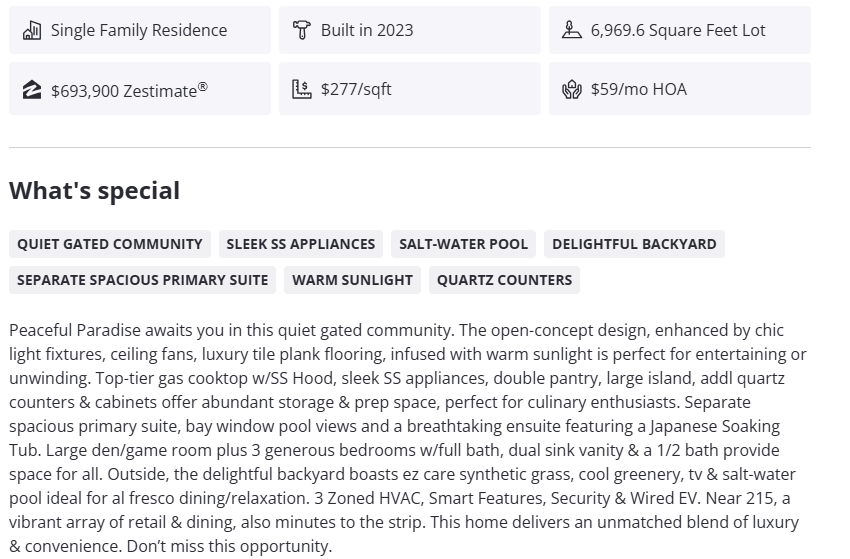Click the 6,969.6 Square Feet Lot text
Viewport: 850px width, 559px height.
click(x=678, y=30)
